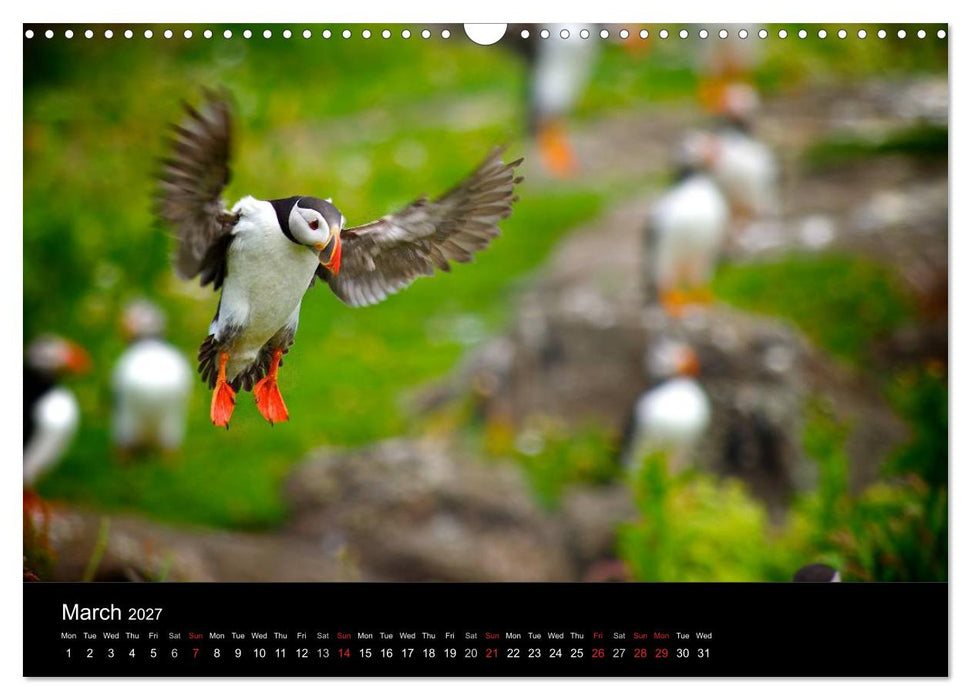971x700 pixels.
Task: Click the "March" month title
Action: (92, 612)
